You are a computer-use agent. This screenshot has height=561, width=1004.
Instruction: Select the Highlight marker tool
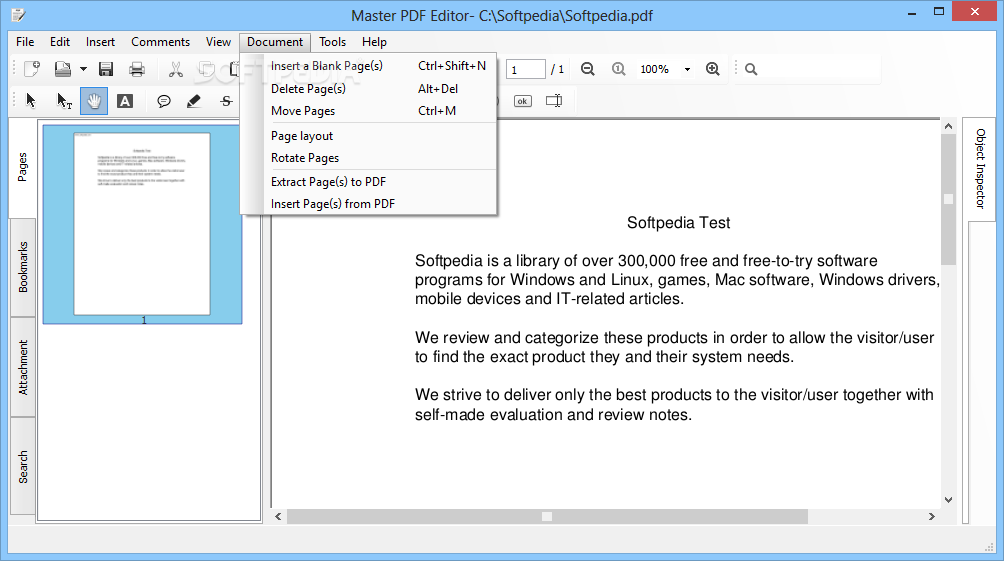pos(194,101)
